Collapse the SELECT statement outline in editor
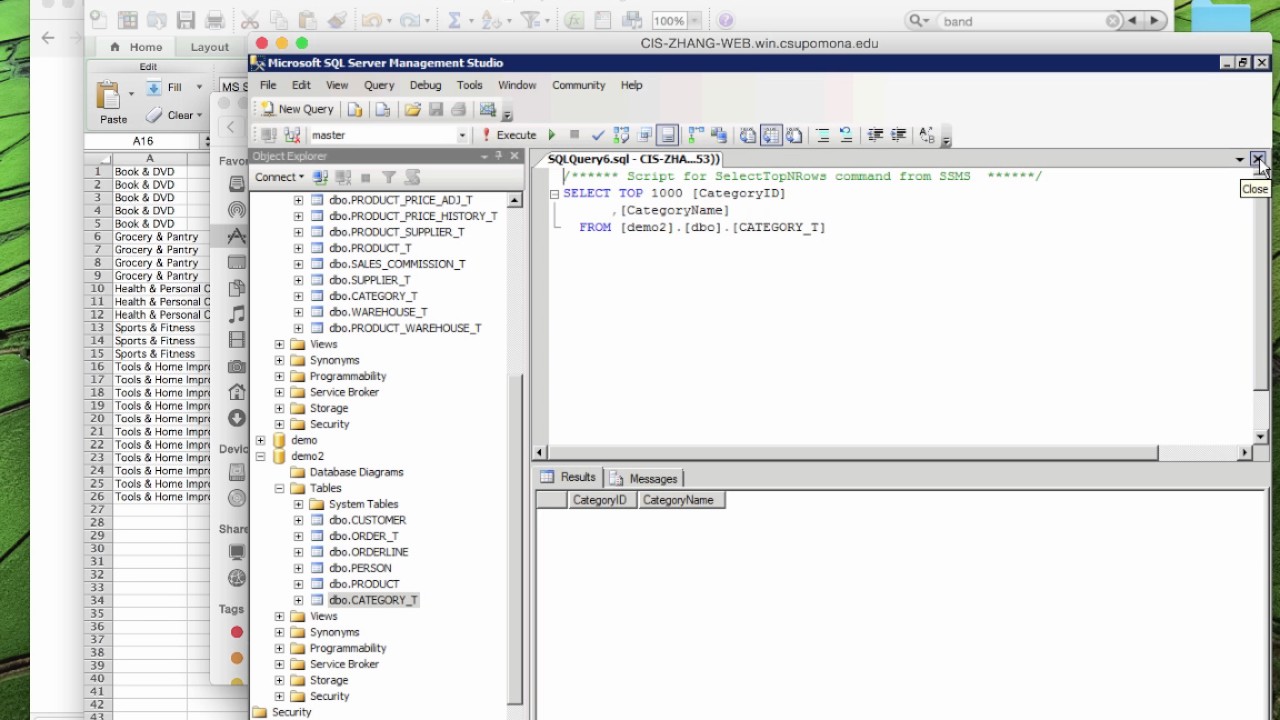 pyautogui.click(x=554, y=194)
